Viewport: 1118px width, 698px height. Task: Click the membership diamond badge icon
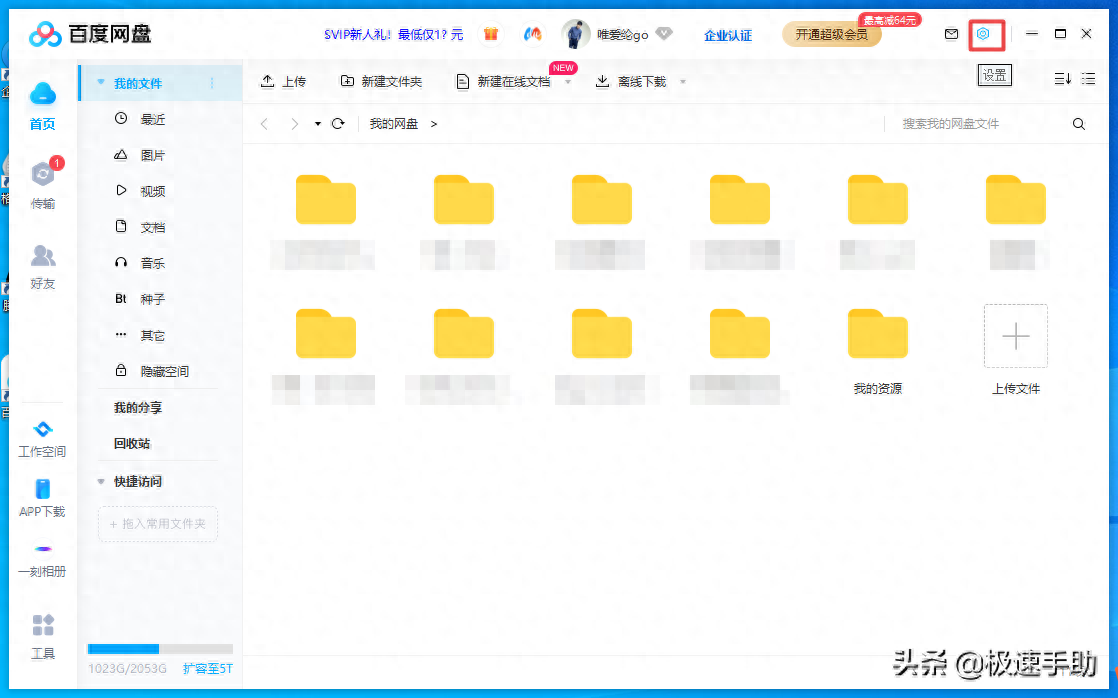(x=664, y=34)
